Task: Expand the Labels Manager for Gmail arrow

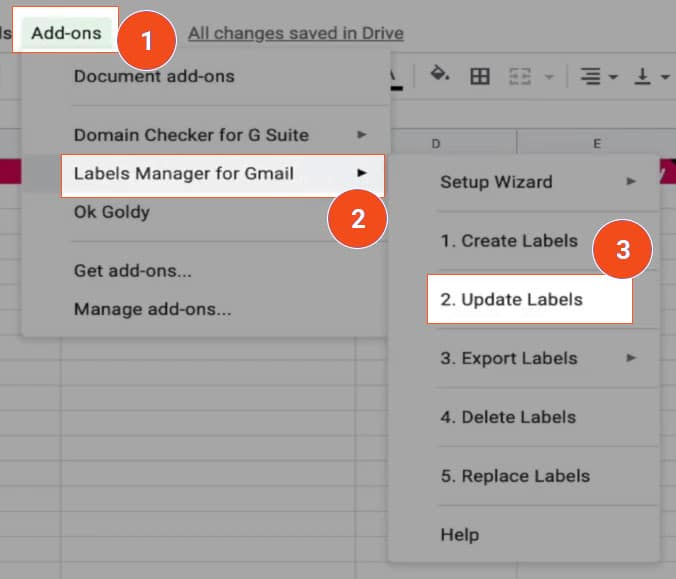Action: click(x=362, y=173)
